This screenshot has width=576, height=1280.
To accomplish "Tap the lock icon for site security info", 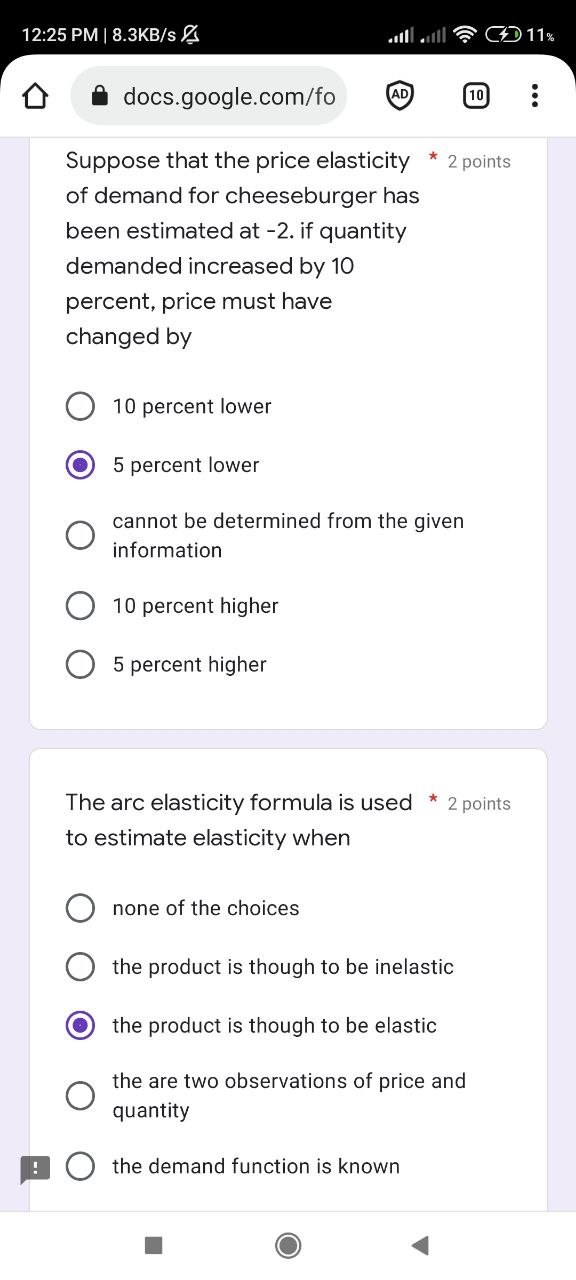I will [100, 95].
